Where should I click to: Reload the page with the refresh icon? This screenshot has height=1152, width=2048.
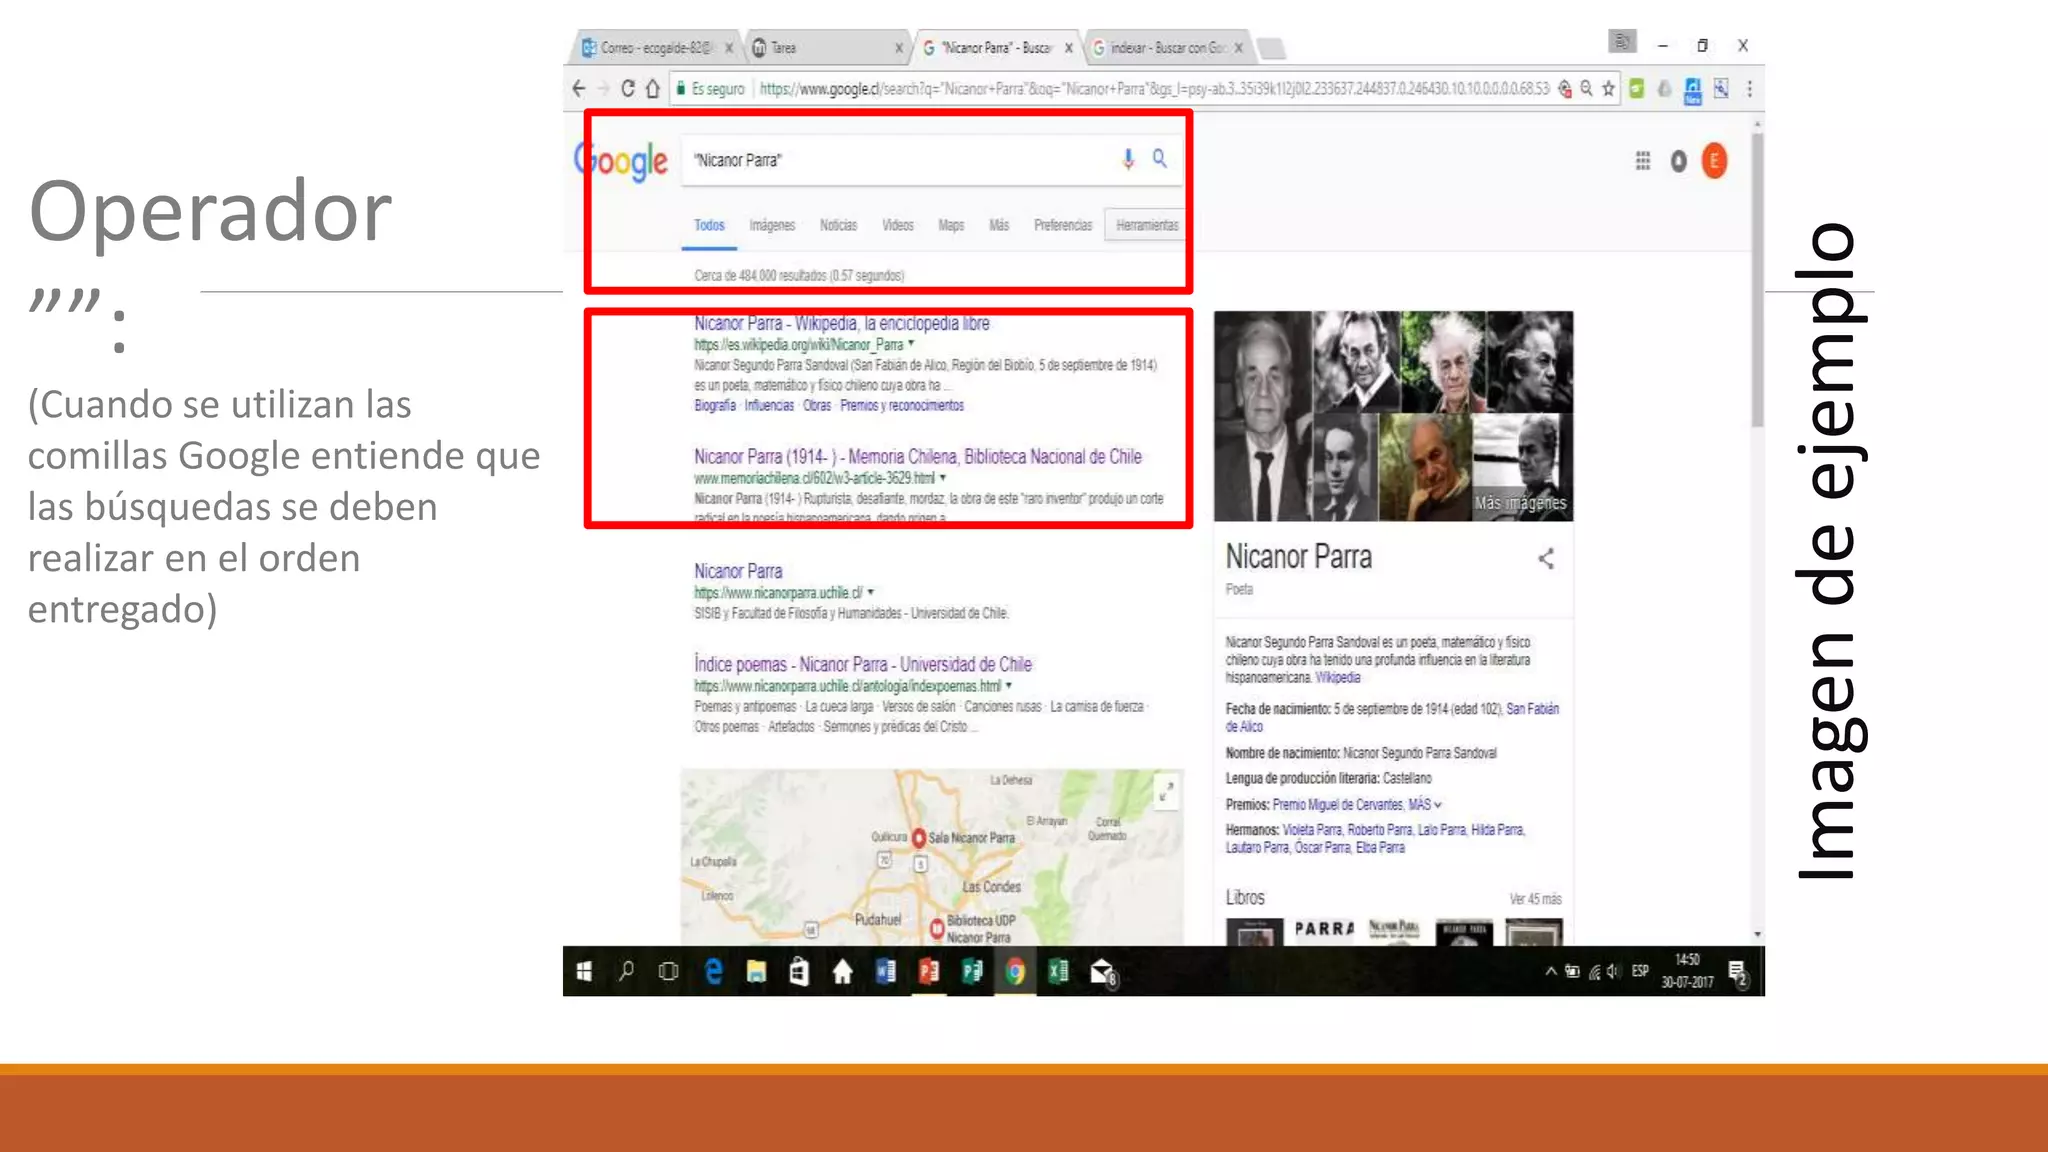pos(628,89)
